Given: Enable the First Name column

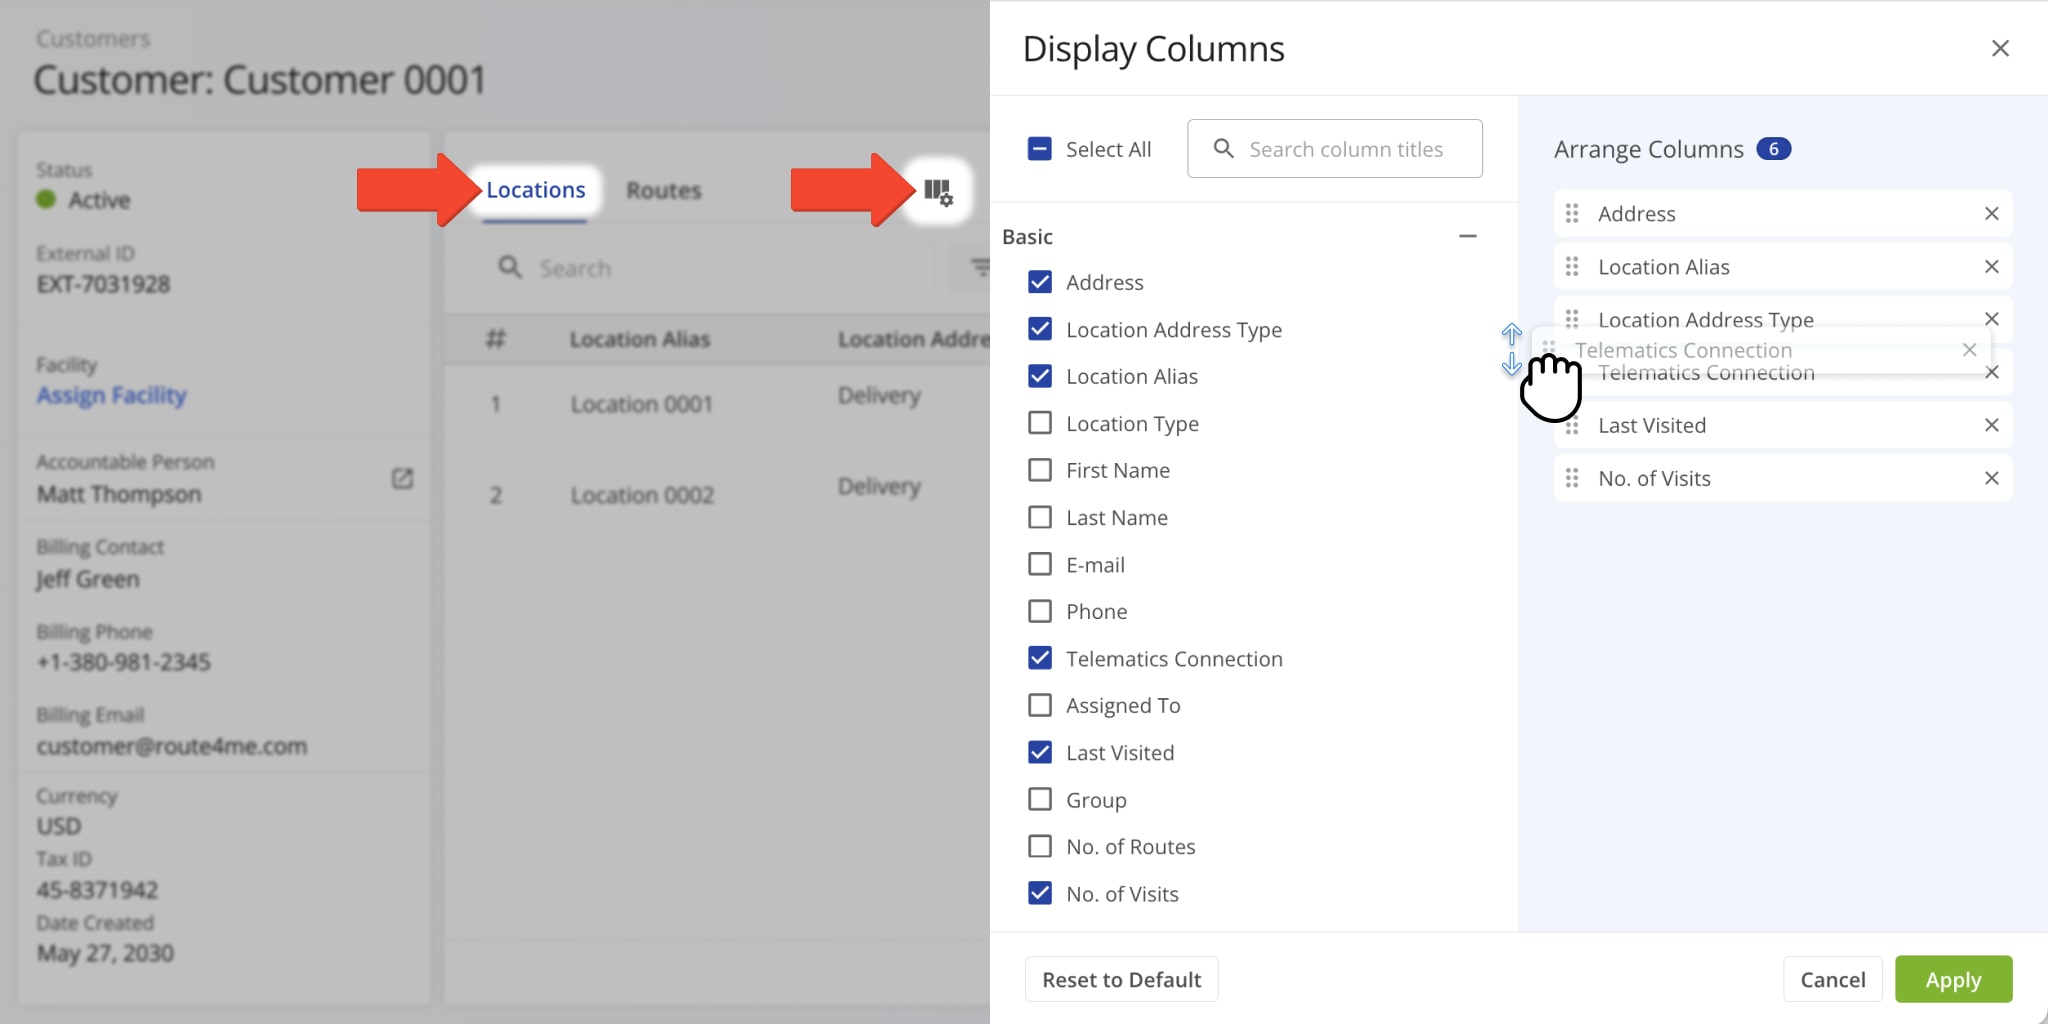Looking at the screenshot, I should (x=1040, y=470).
